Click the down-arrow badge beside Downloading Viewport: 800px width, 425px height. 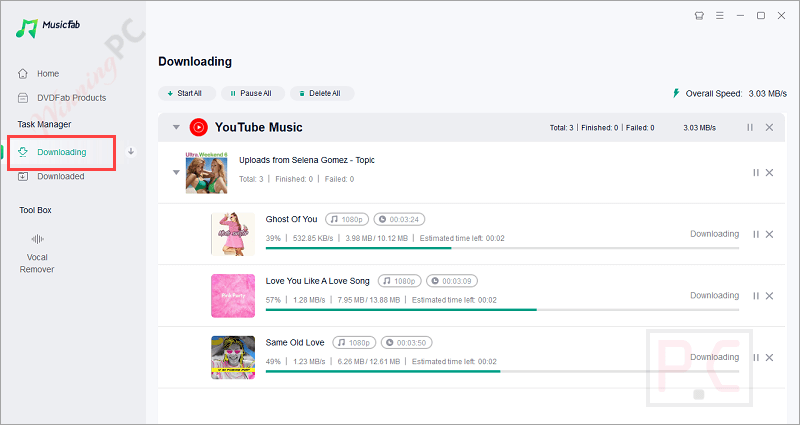(131, 152)
